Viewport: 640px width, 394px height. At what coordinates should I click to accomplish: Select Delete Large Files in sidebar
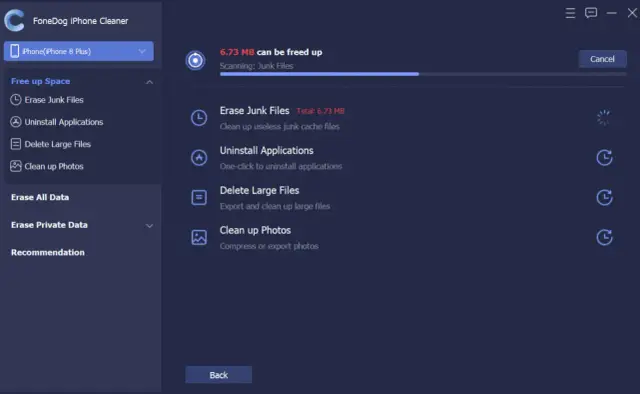click(x=58, y=144)
